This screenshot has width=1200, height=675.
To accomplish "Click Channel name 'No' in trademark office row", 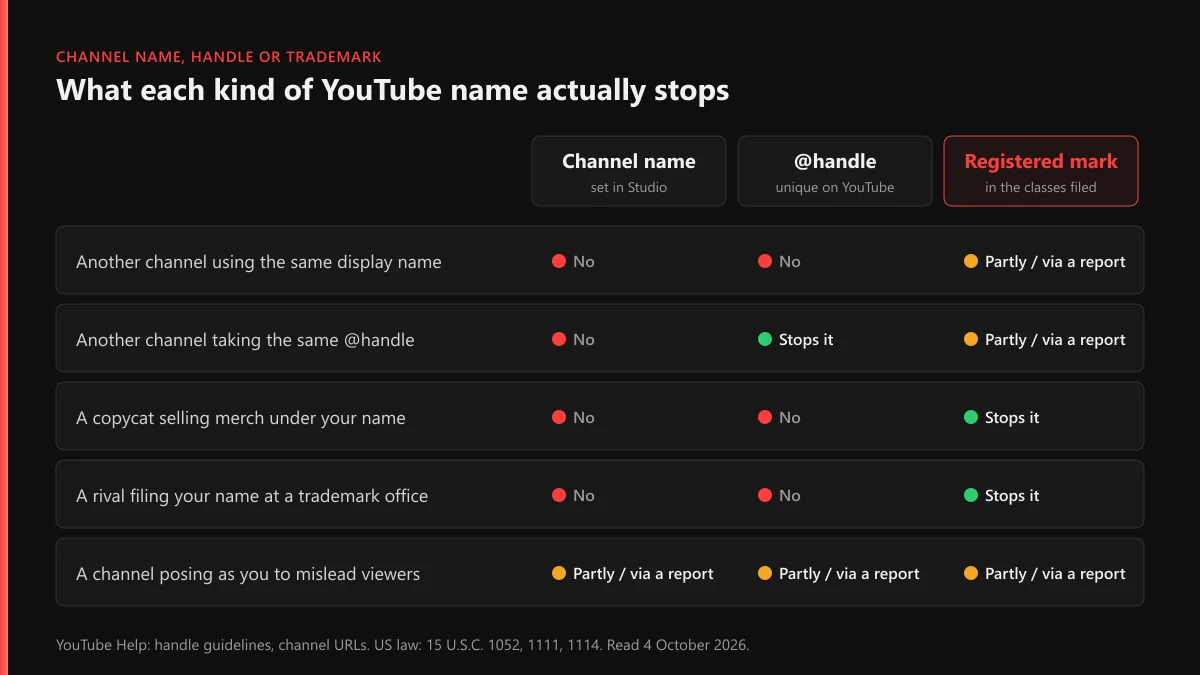I will [x=573, y=496].
